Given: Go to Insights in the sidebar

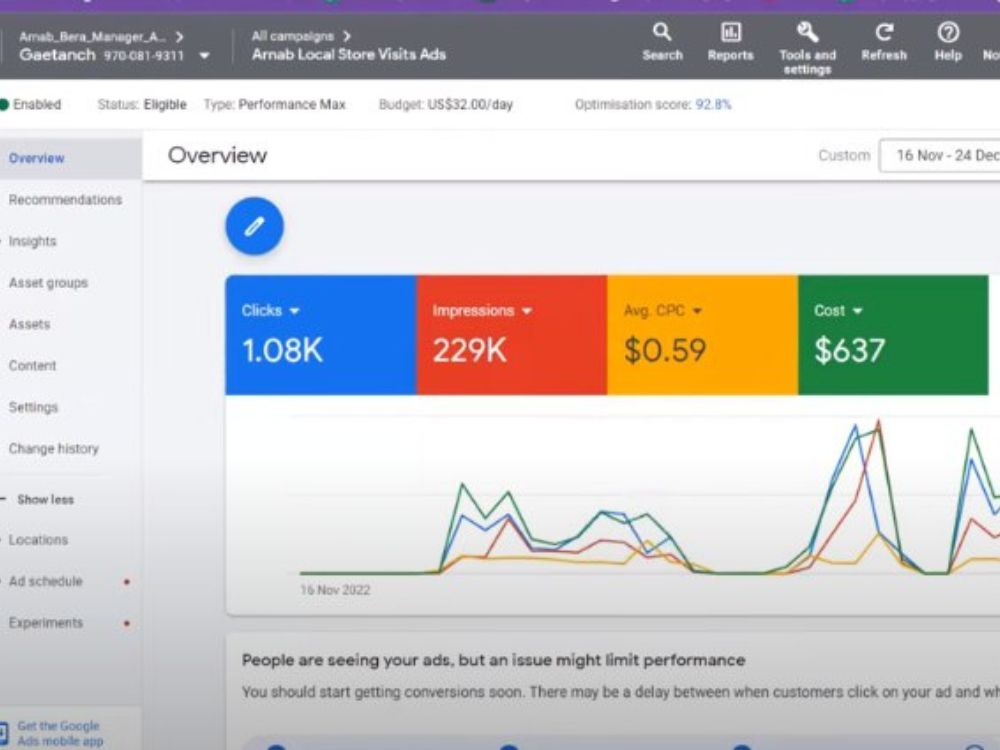Looking at the screenshot, I should 33,241.
